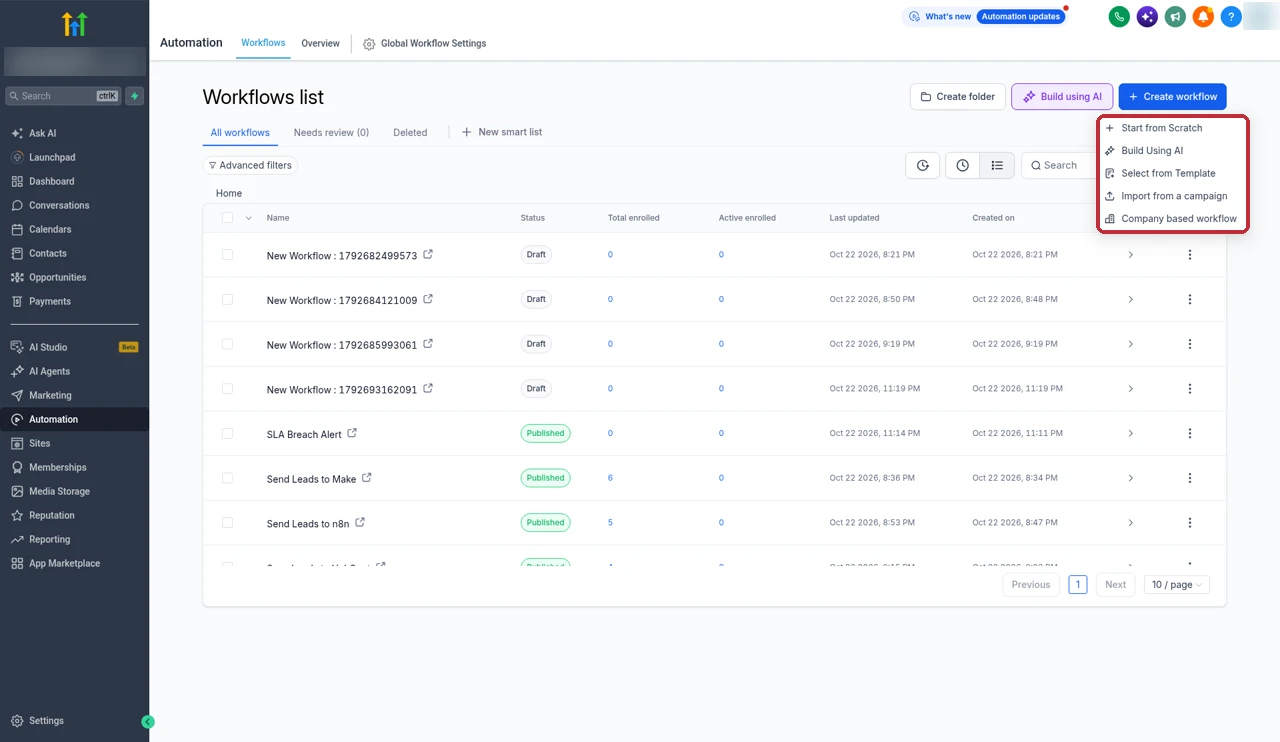Switch to the Needs review tab

[331, 133]
